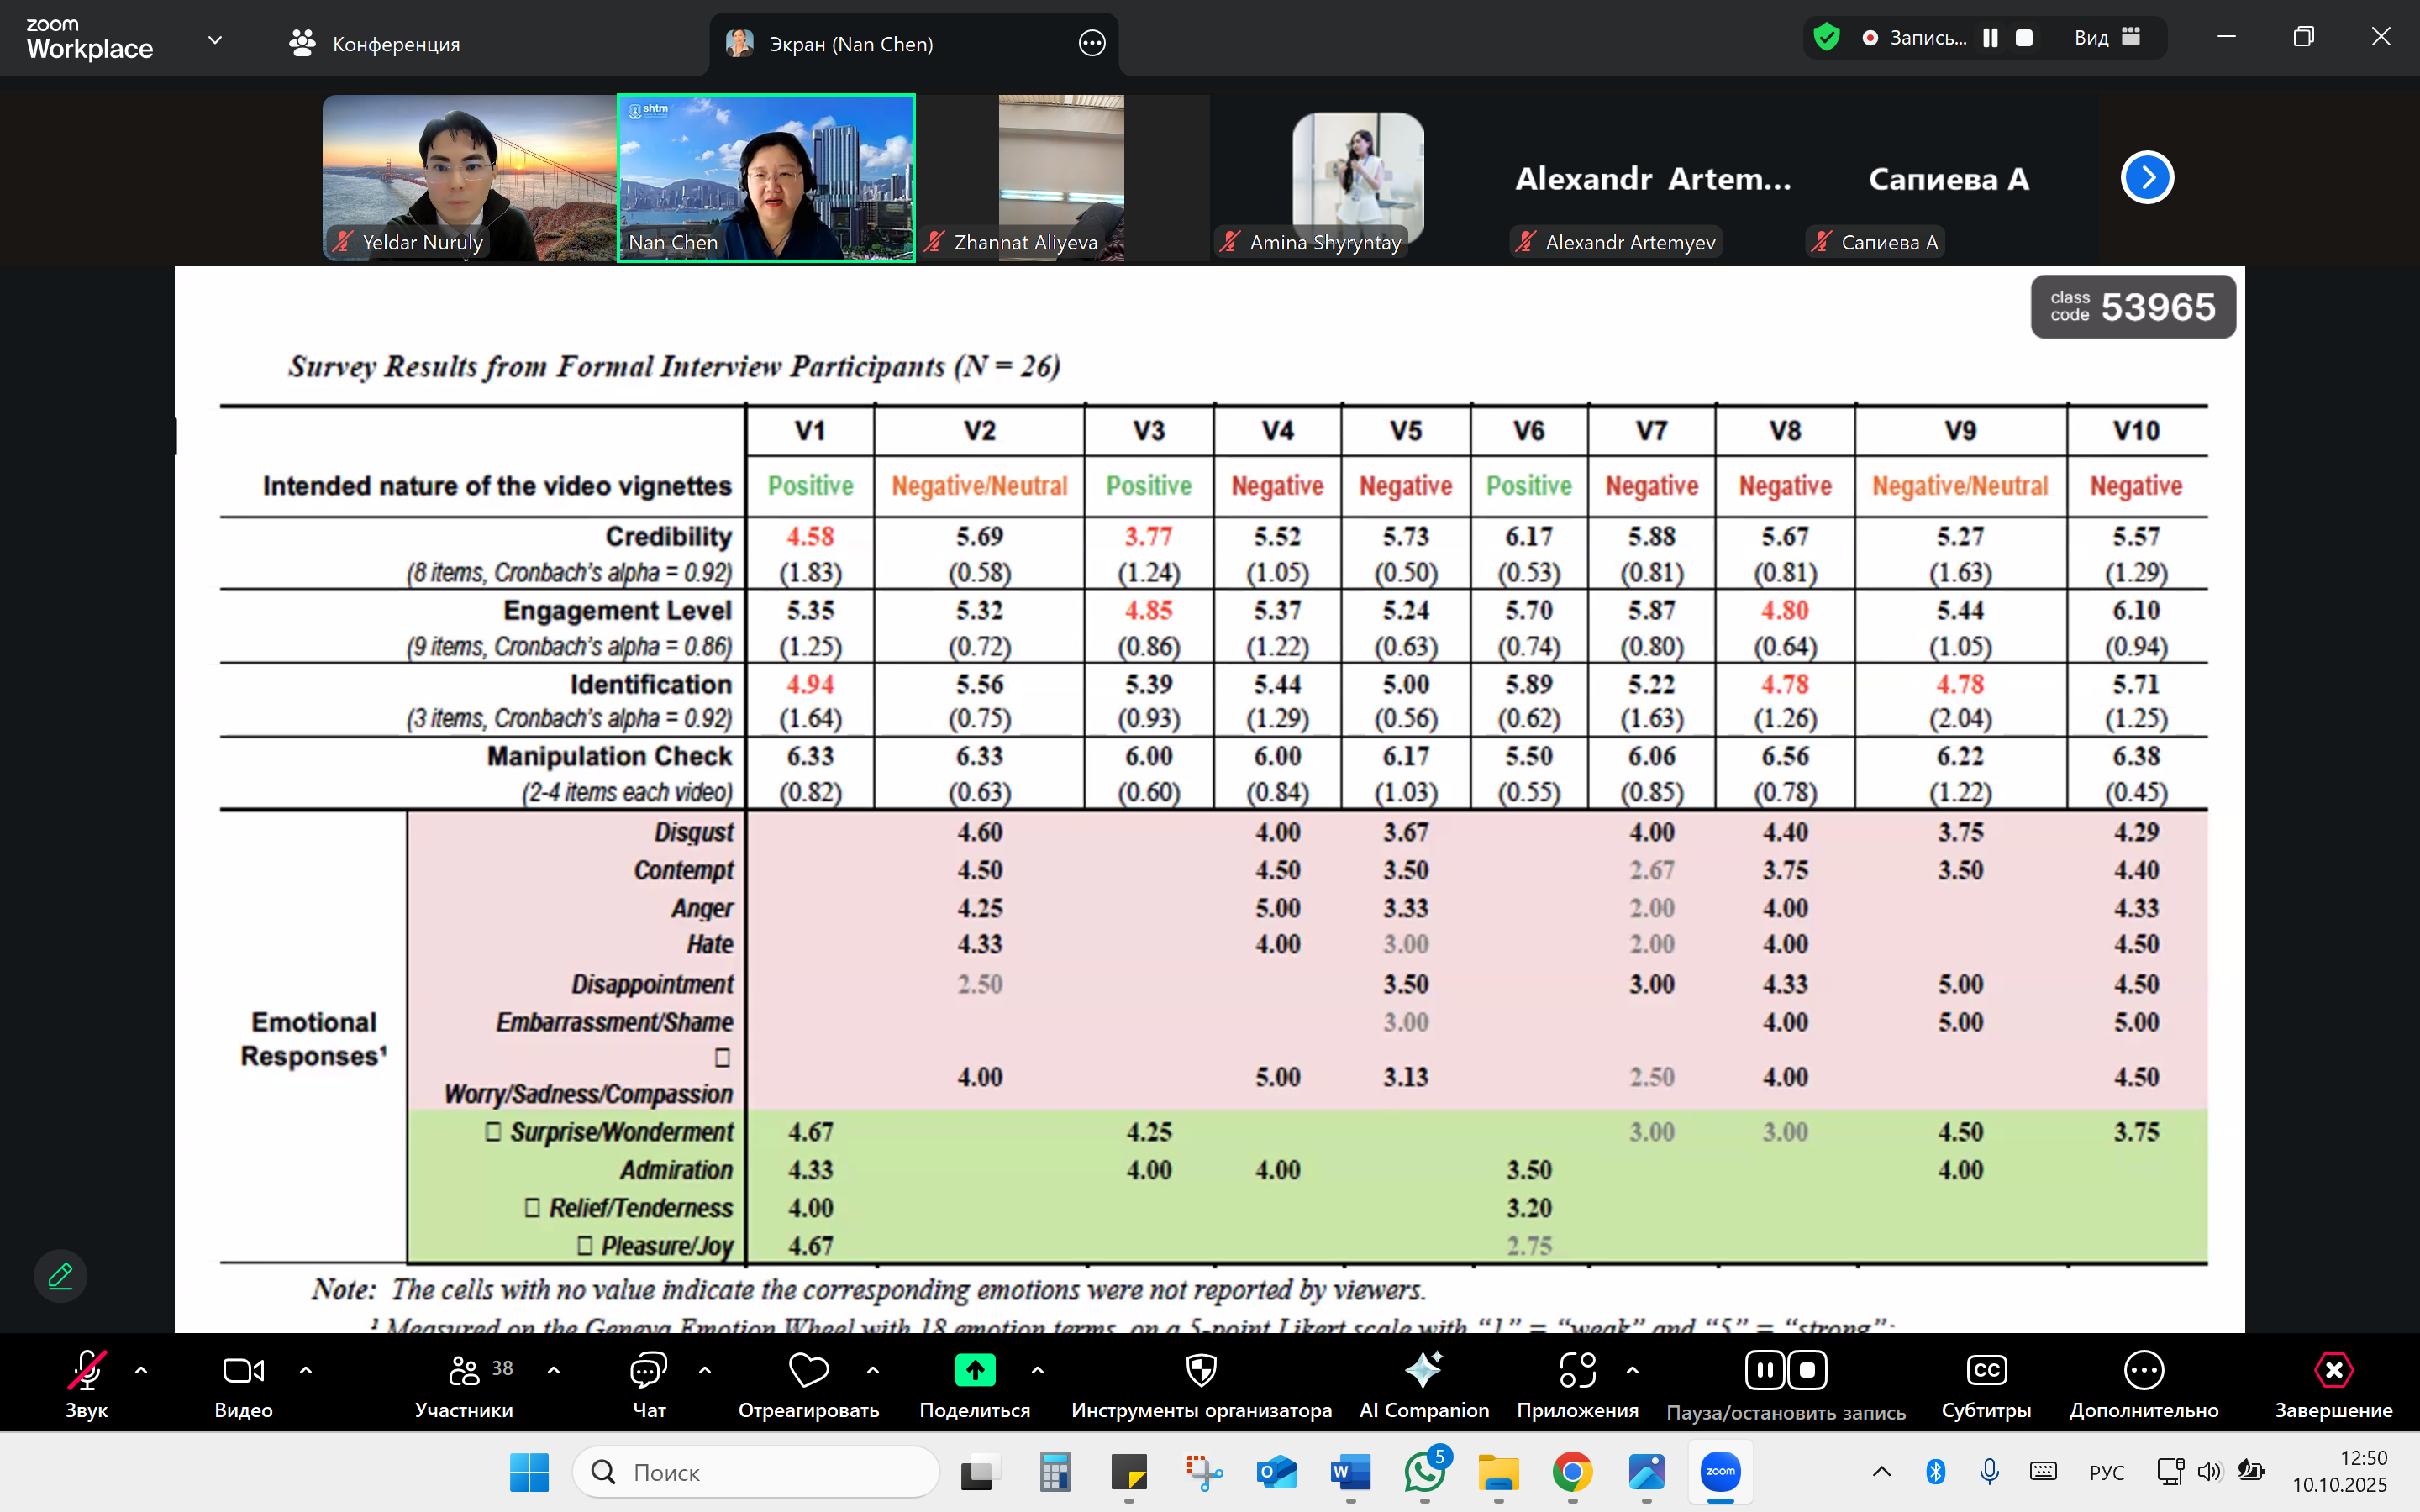Expand the Participants options arrow

(554, 1370)
